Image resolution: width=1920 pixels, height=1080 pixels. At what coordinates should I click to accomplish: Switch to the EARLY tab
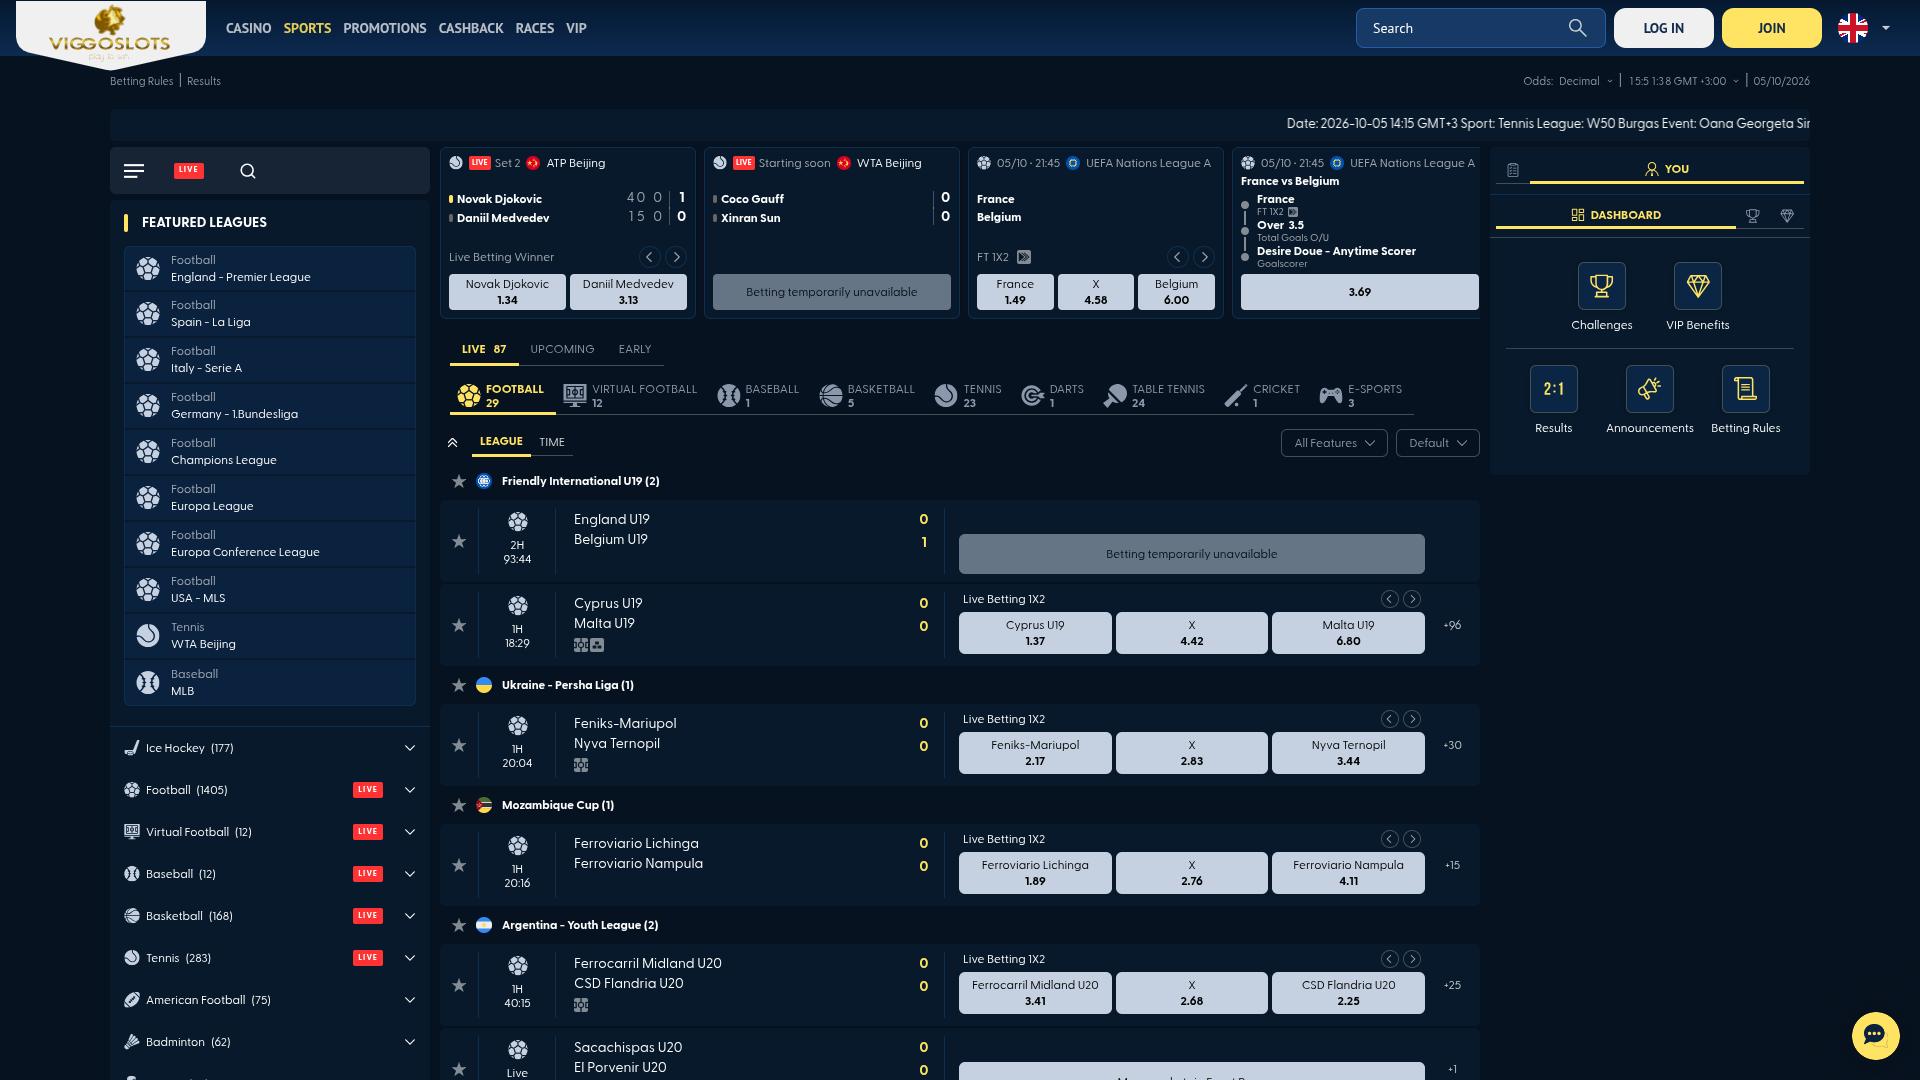(x=635, y=349)
